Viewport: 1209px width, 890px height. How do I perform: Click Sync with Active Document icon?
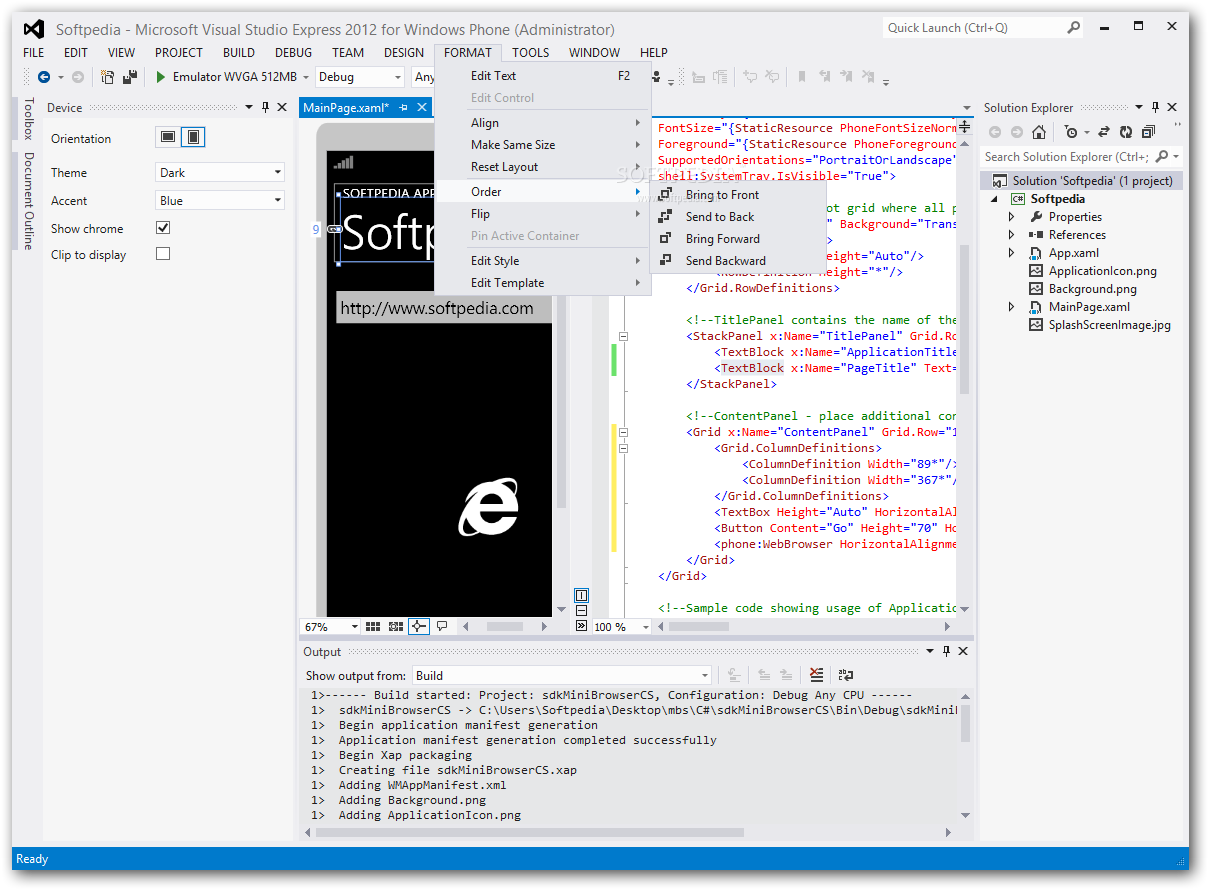click(1104, 132)
